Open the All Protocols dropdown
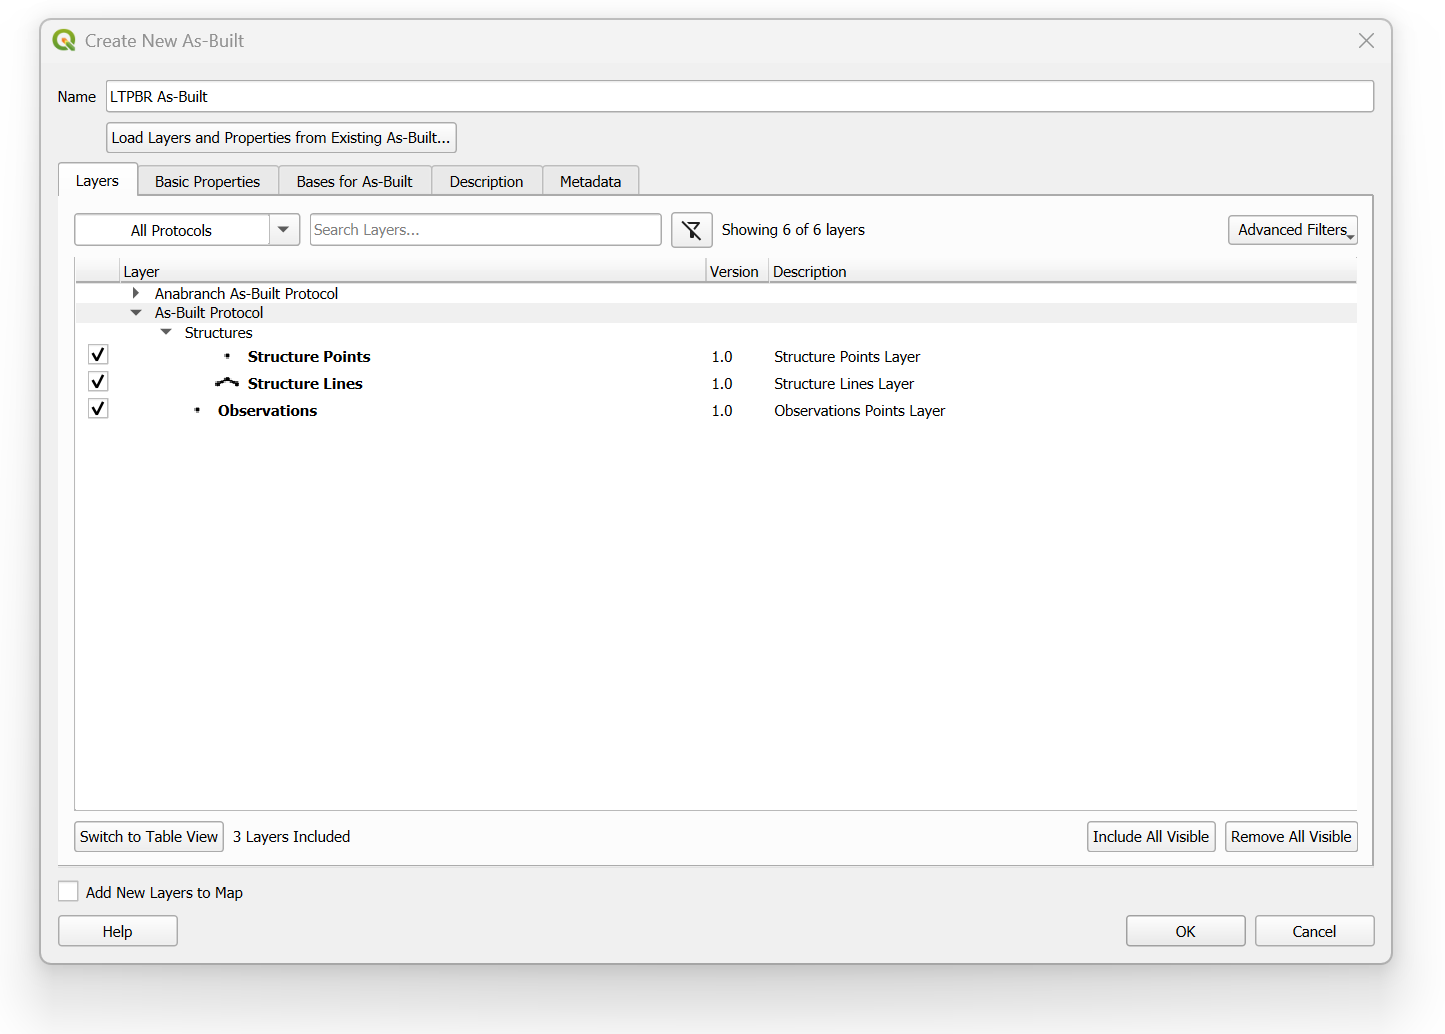 coord(284,230)
